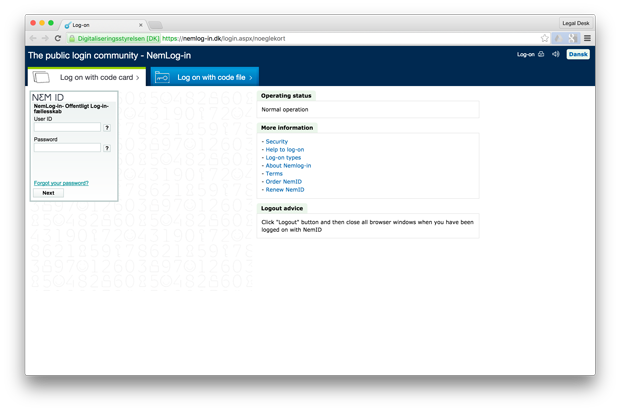The height and width of the screenshot is (411, 620).
Task: Click the Log-on padlock icon in header
Action: [541, 54]
